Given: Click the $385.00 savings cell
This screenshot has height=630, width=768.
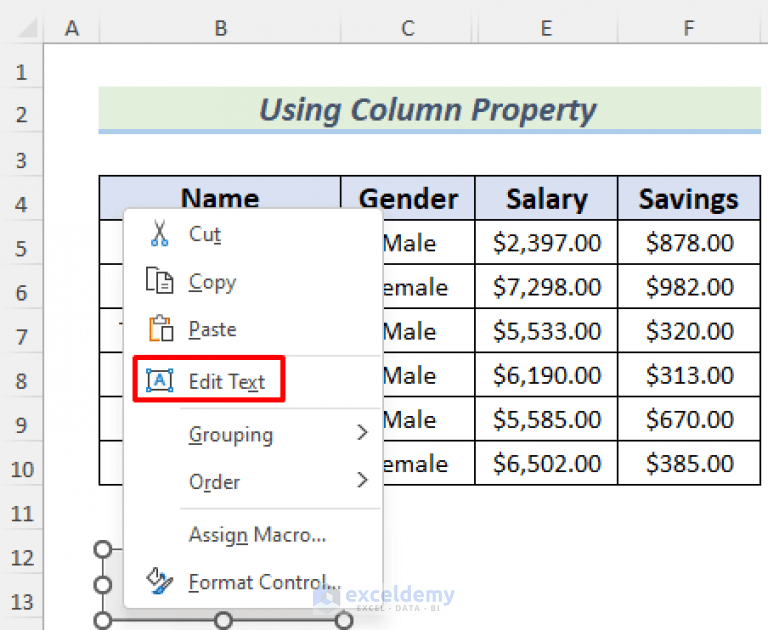Looking at the screenshot, I should pyautogui.click(x=689, y=463).
